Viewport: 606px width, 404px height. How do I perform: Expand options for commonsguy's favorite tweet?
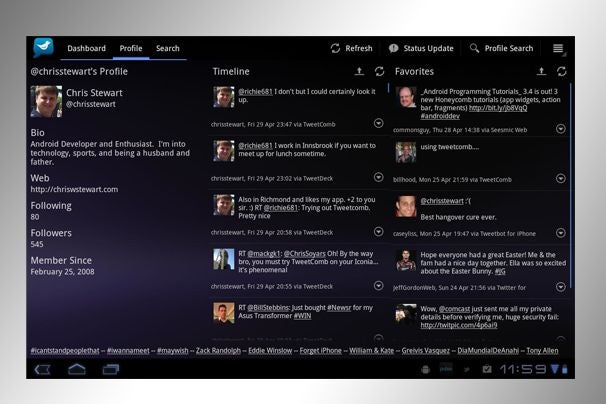[561, 129]
